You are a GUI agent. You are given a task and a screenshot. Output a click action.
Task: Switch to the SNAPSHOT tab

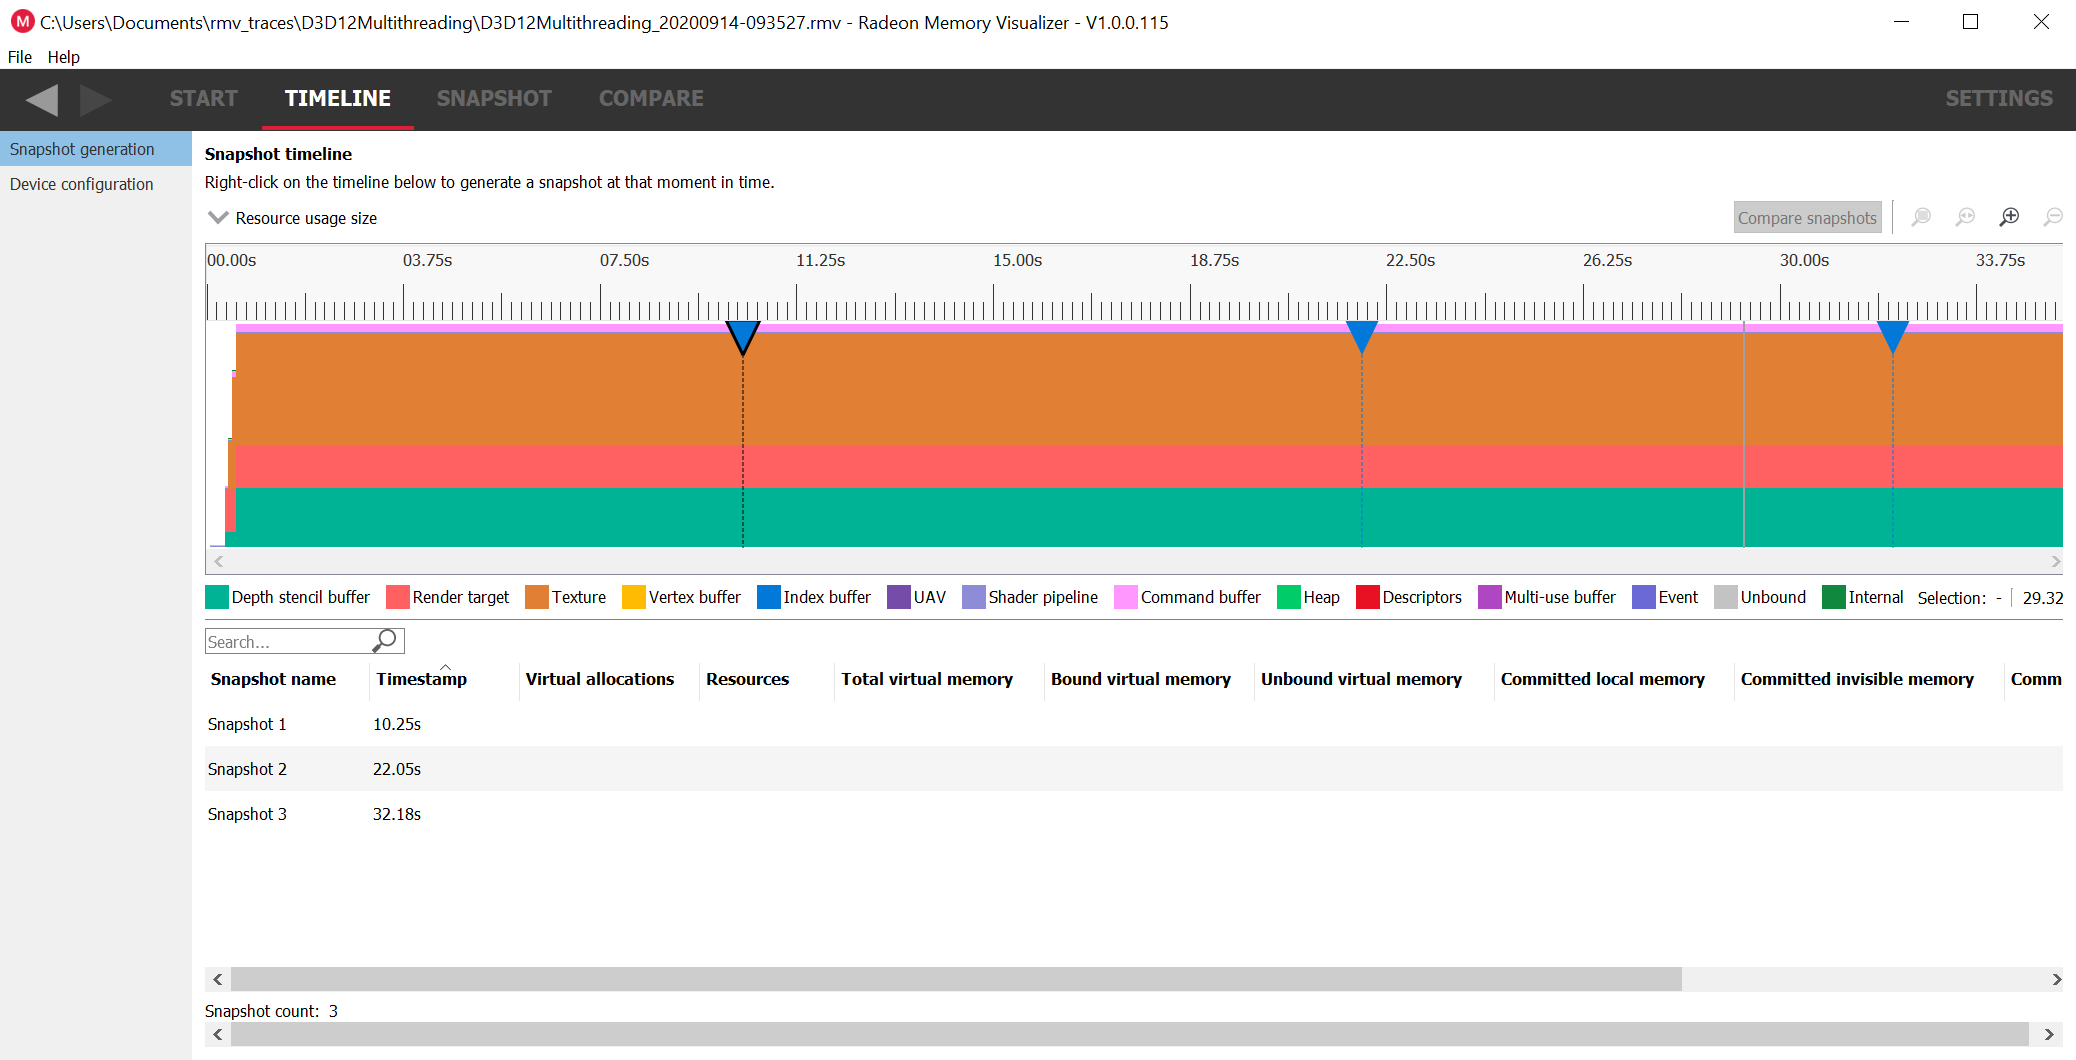coord(494,98)
